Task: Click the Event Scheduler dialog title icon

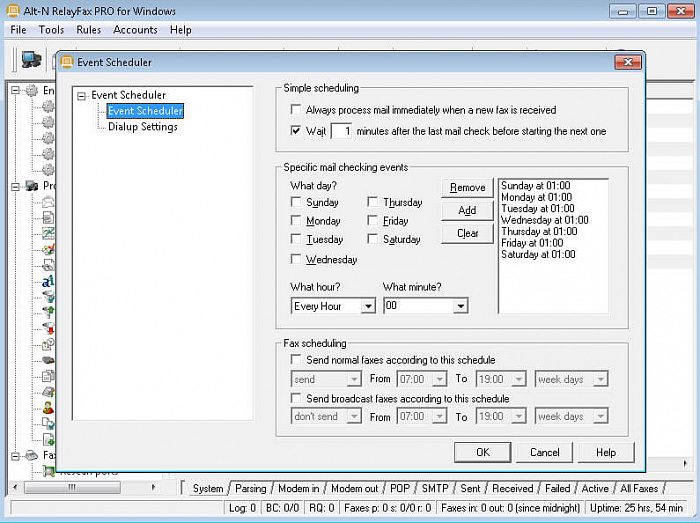Action: tap(67, 62)
